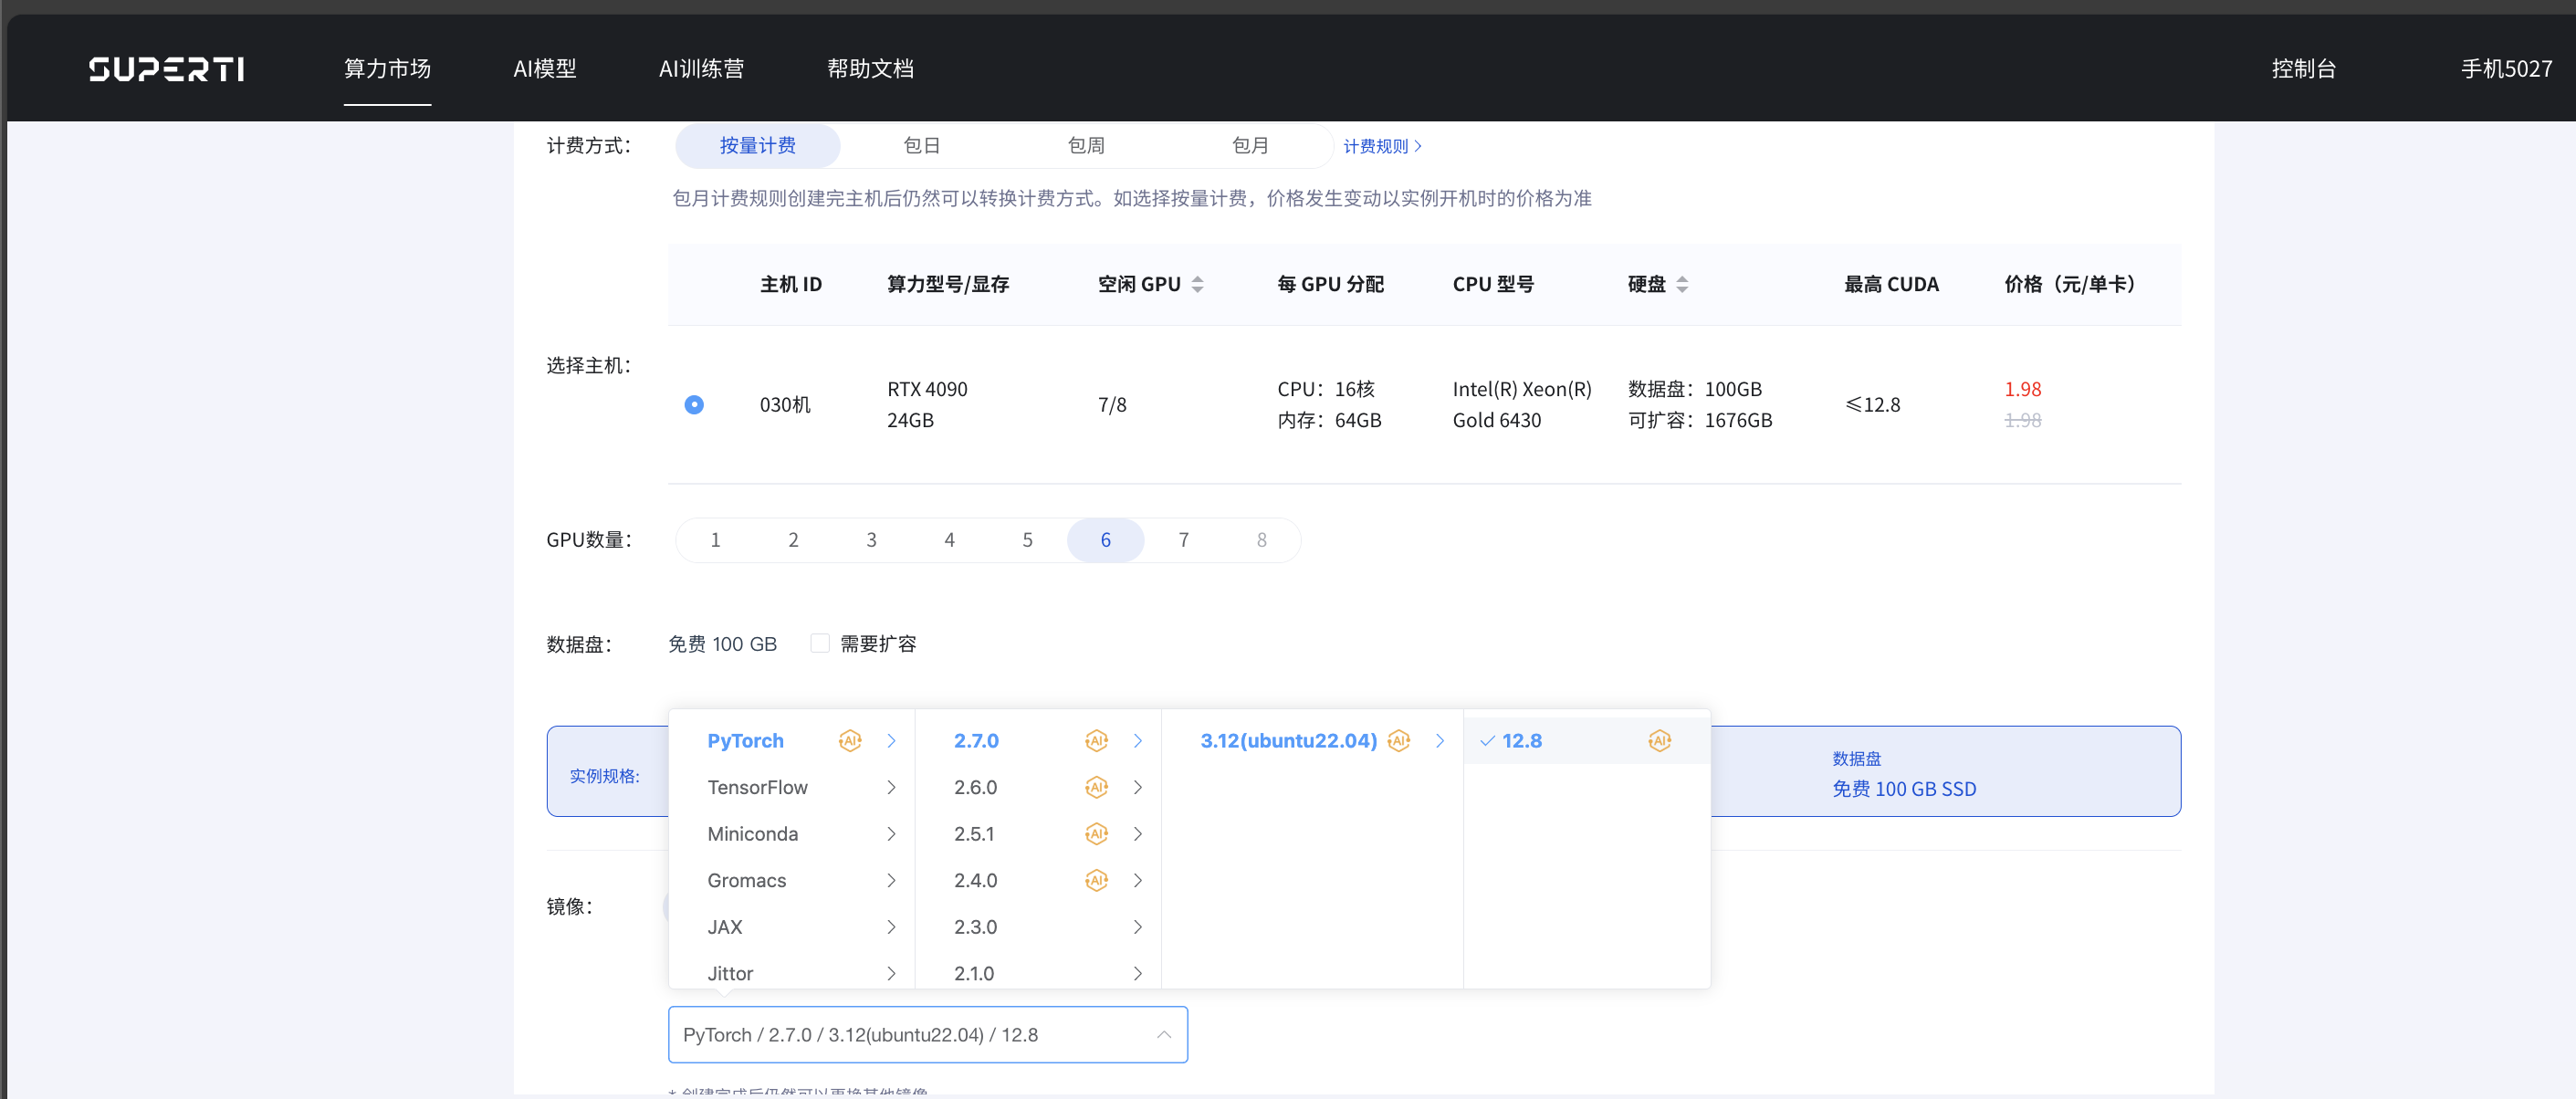
Task: Choose 7 for GPU count
Action: tap(1183, 540)
